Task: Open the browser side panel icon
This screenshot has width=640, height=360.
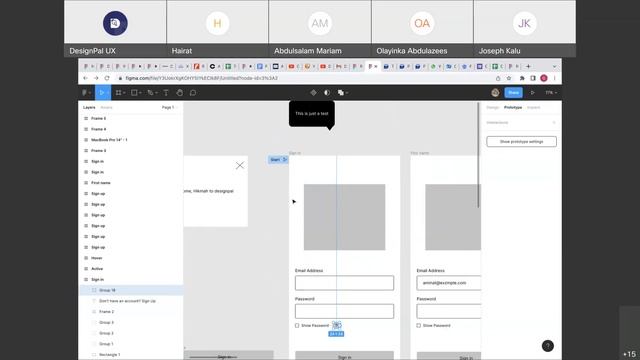Action: tap(533, 78)
